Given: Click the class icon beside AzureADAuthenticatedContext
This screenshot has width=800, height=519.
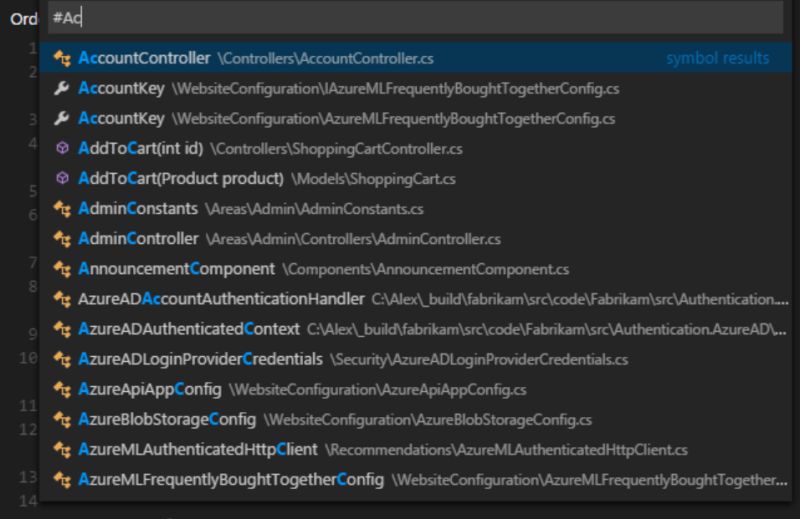Looking at the screenshot, I should (62, 329).
